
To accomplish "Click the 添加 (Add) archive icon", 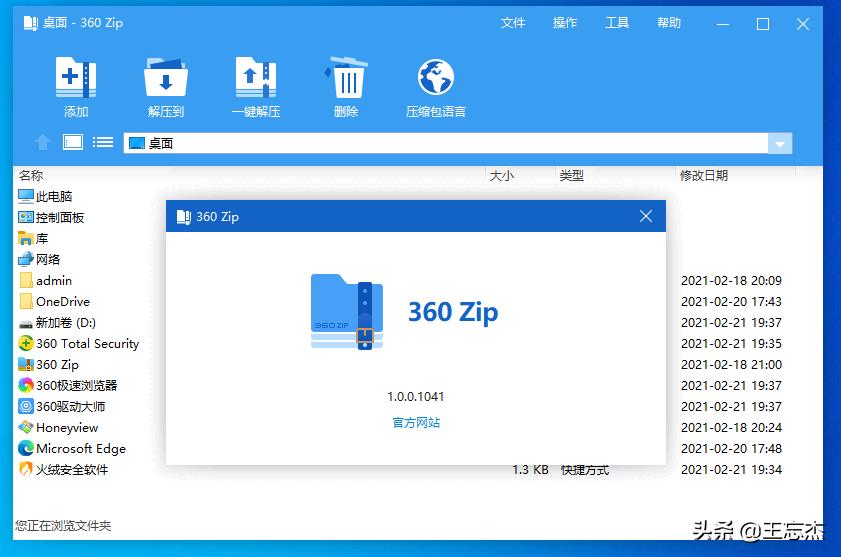I will click(x=76, y=77).
